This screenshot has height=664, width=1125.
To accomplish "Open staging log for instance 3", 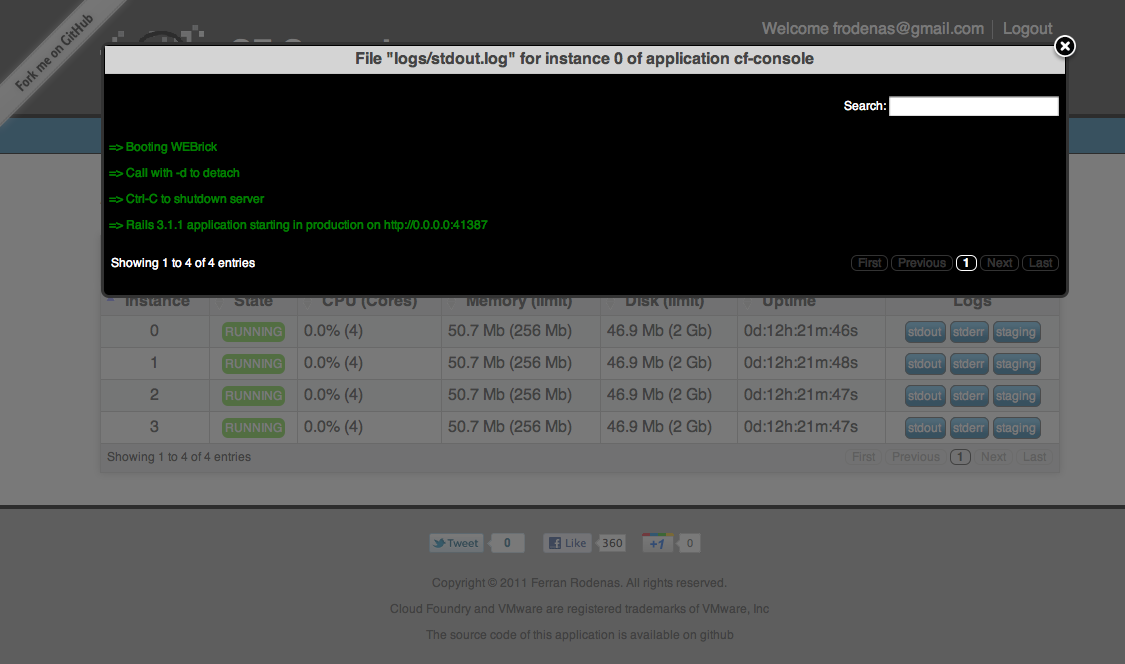I will 1016,428.
